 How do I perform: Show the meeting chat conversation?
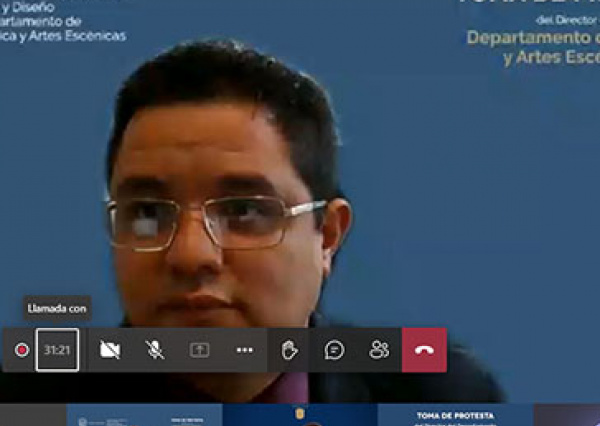coord(334,350)
